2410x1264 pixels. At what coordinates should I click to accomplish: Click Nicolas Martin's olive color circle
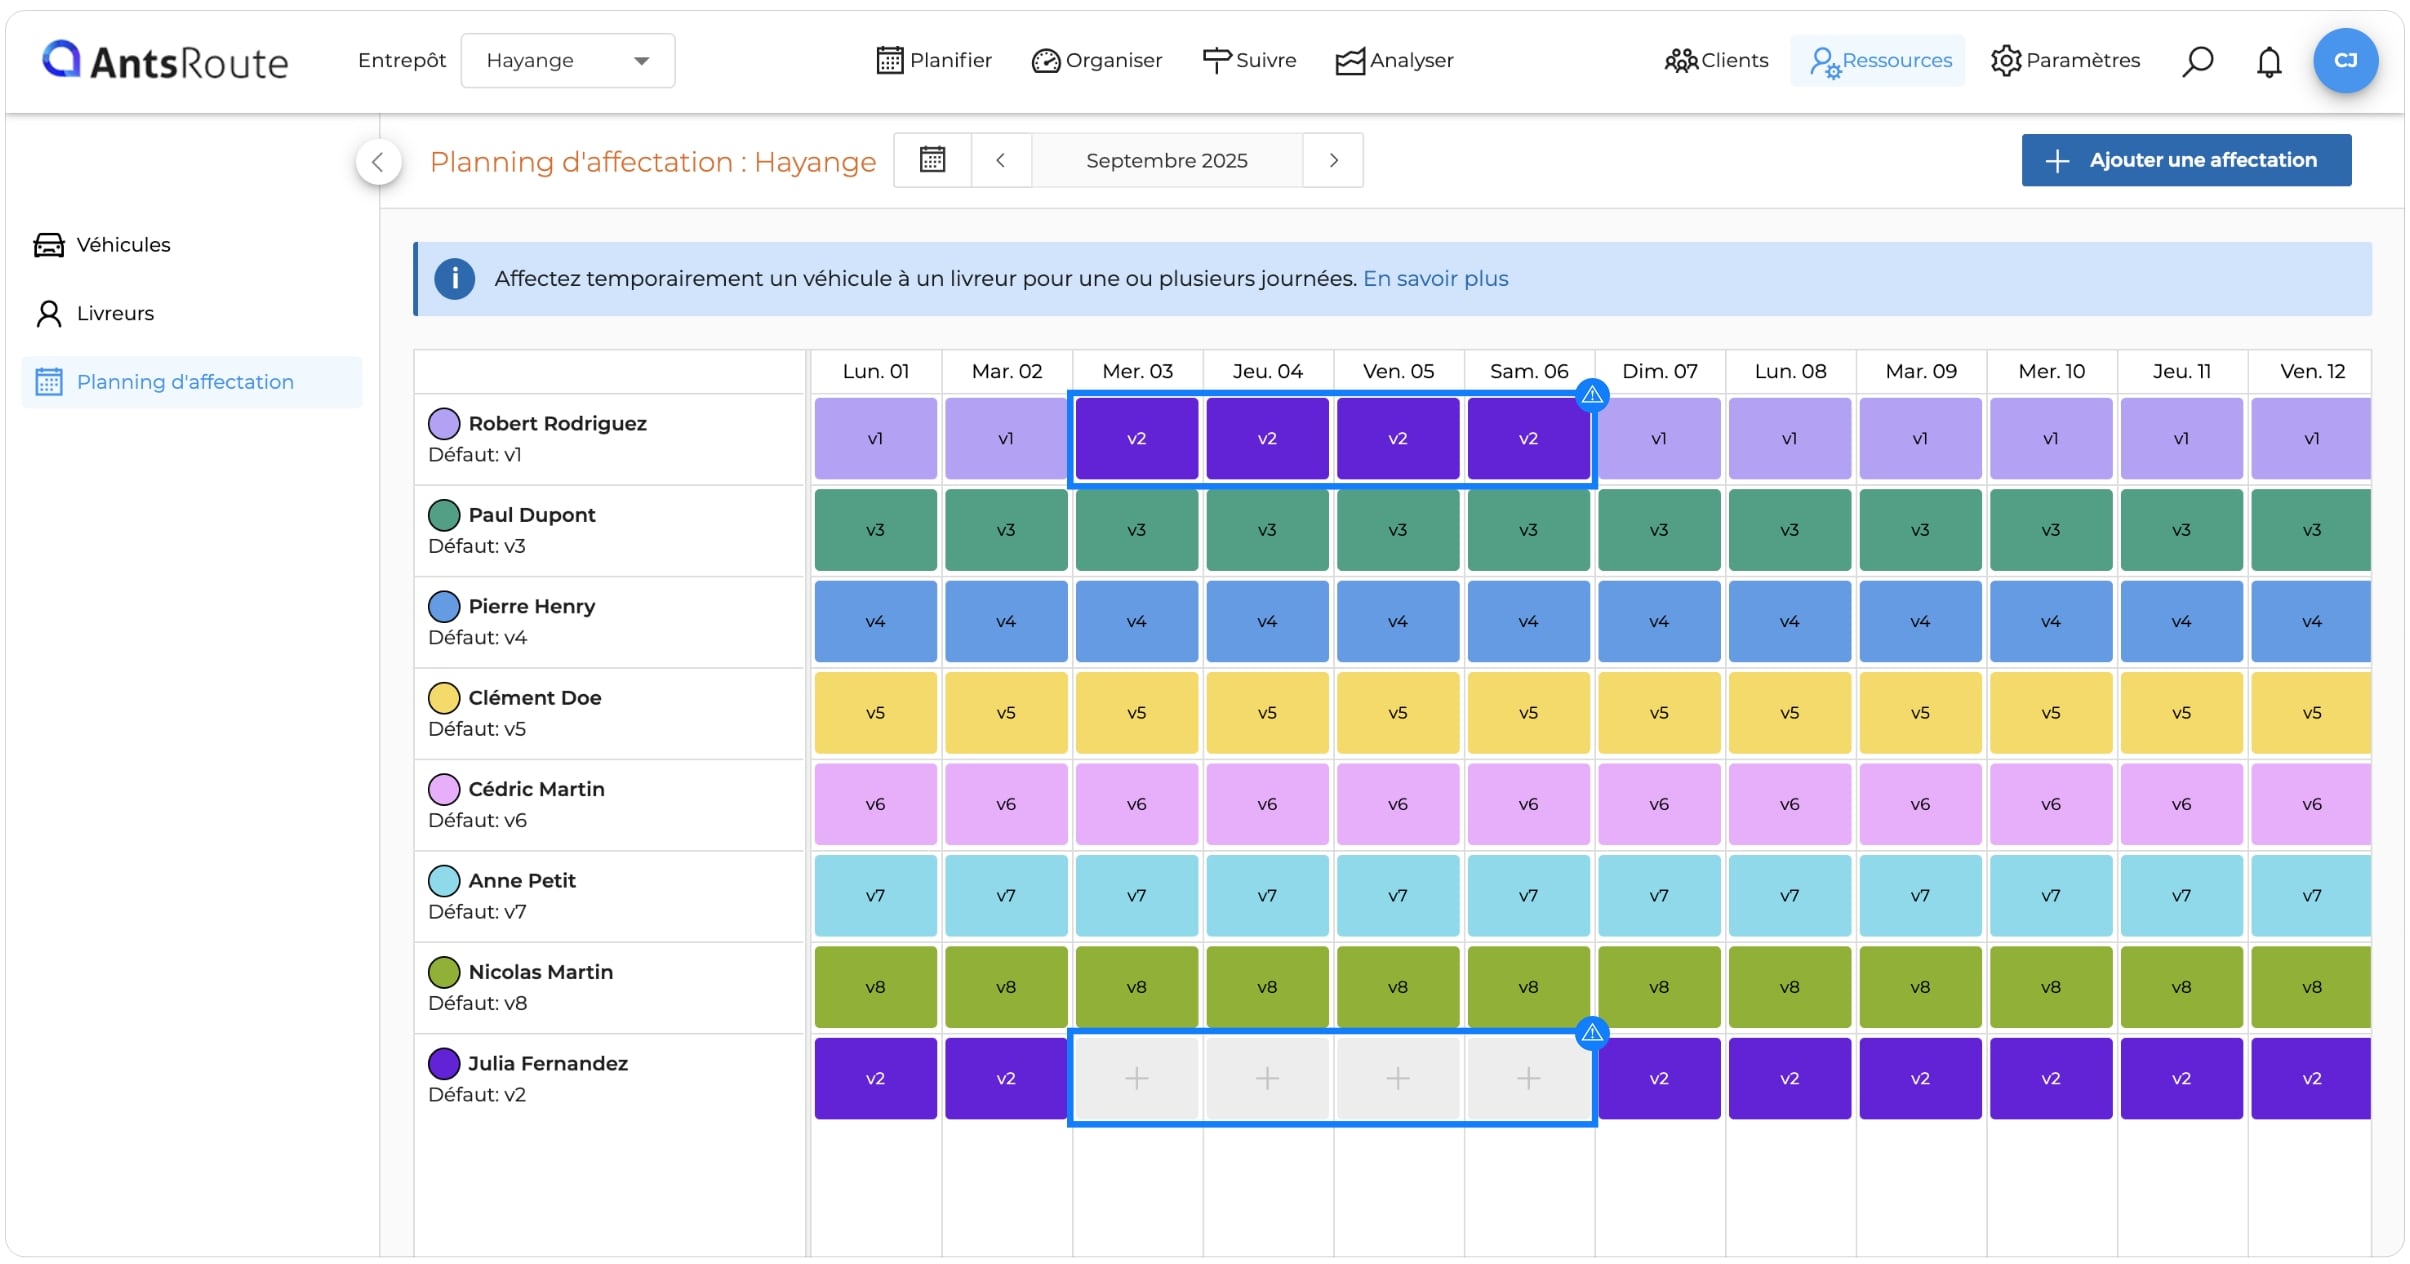point(444,972)
